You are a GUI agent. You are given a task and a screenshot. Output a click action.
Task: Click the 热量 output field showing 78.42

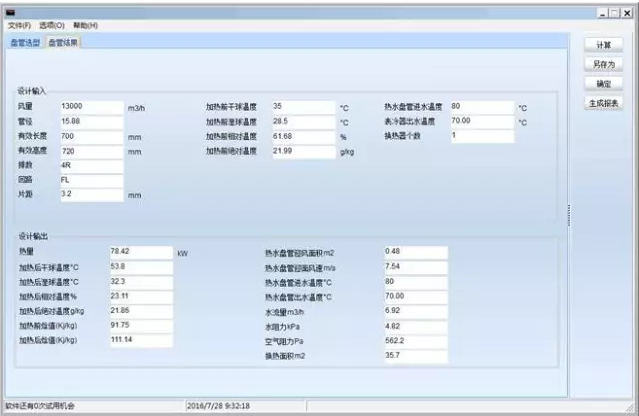tap(141, 252)
